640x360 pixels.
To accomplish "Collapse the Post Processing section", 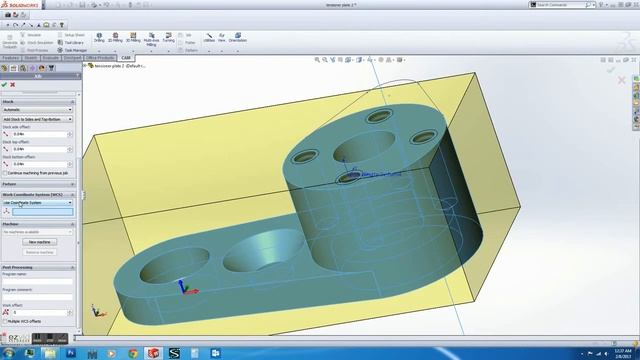I will tap(72, 267).
